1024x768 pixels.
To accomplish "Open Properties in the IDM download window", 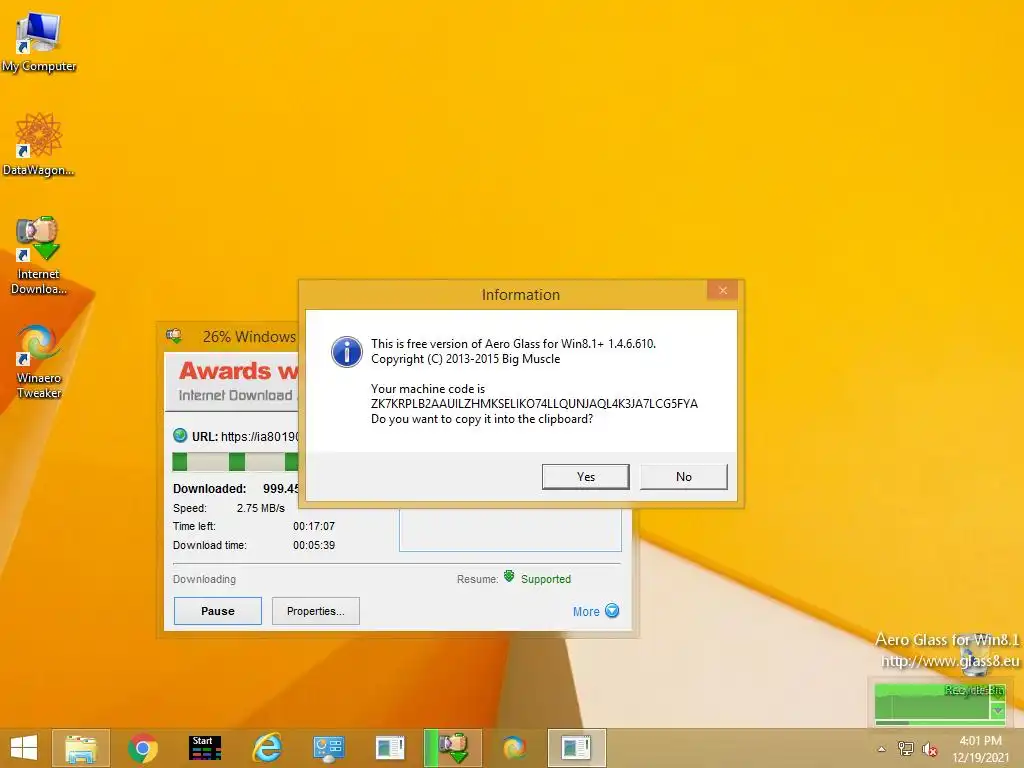I will point(315,611).
